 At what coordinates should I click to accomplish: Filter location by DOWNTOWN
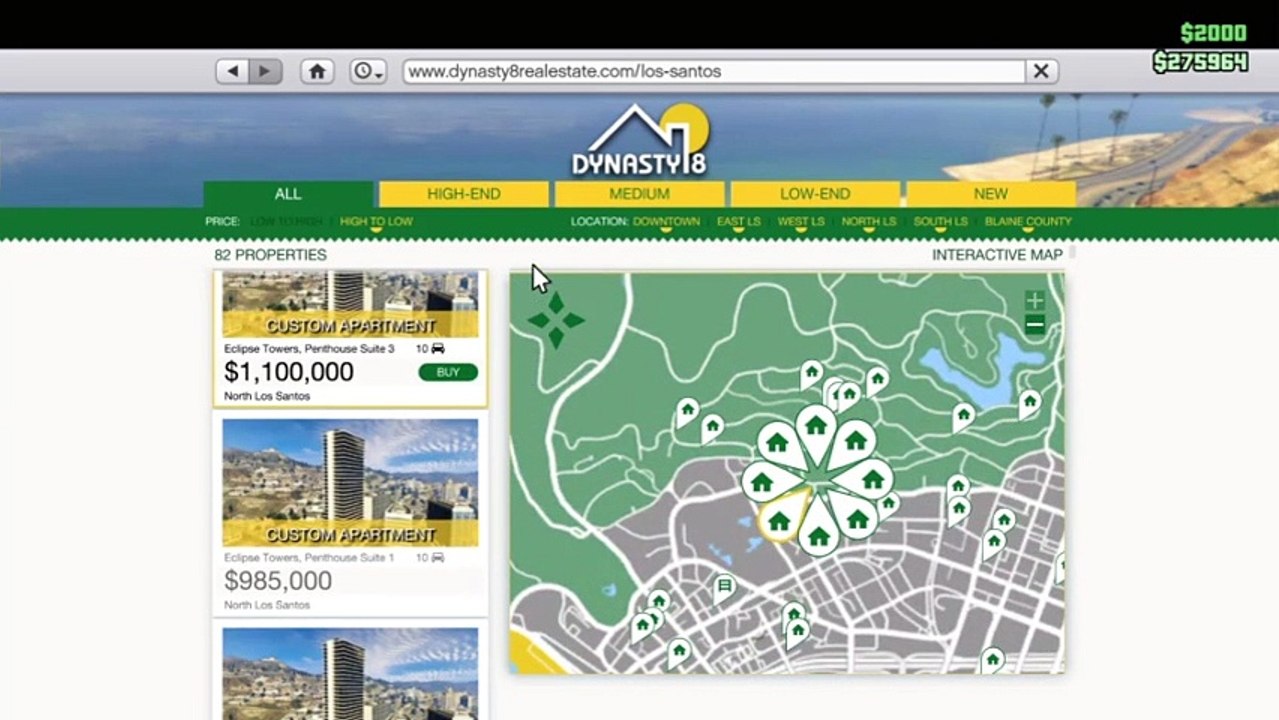click(666, 221)
